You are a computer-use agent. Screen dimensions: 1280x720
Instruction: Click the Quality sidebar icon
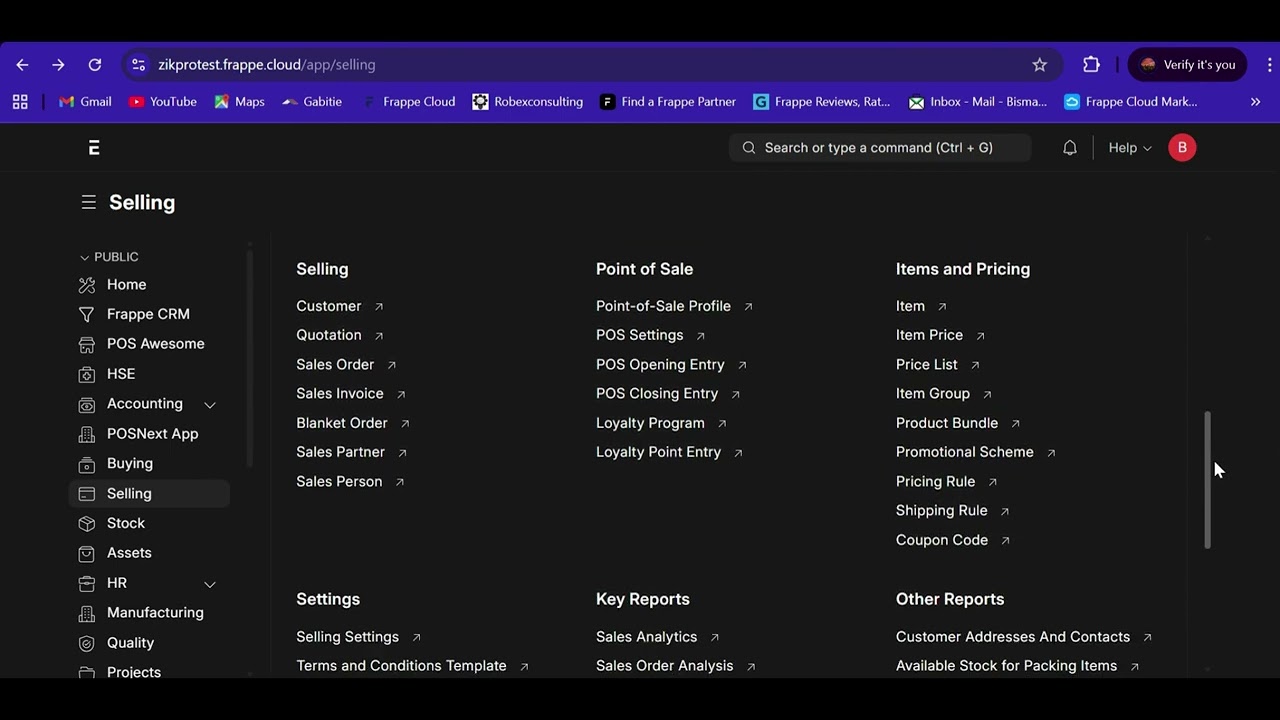coord(87,643)
